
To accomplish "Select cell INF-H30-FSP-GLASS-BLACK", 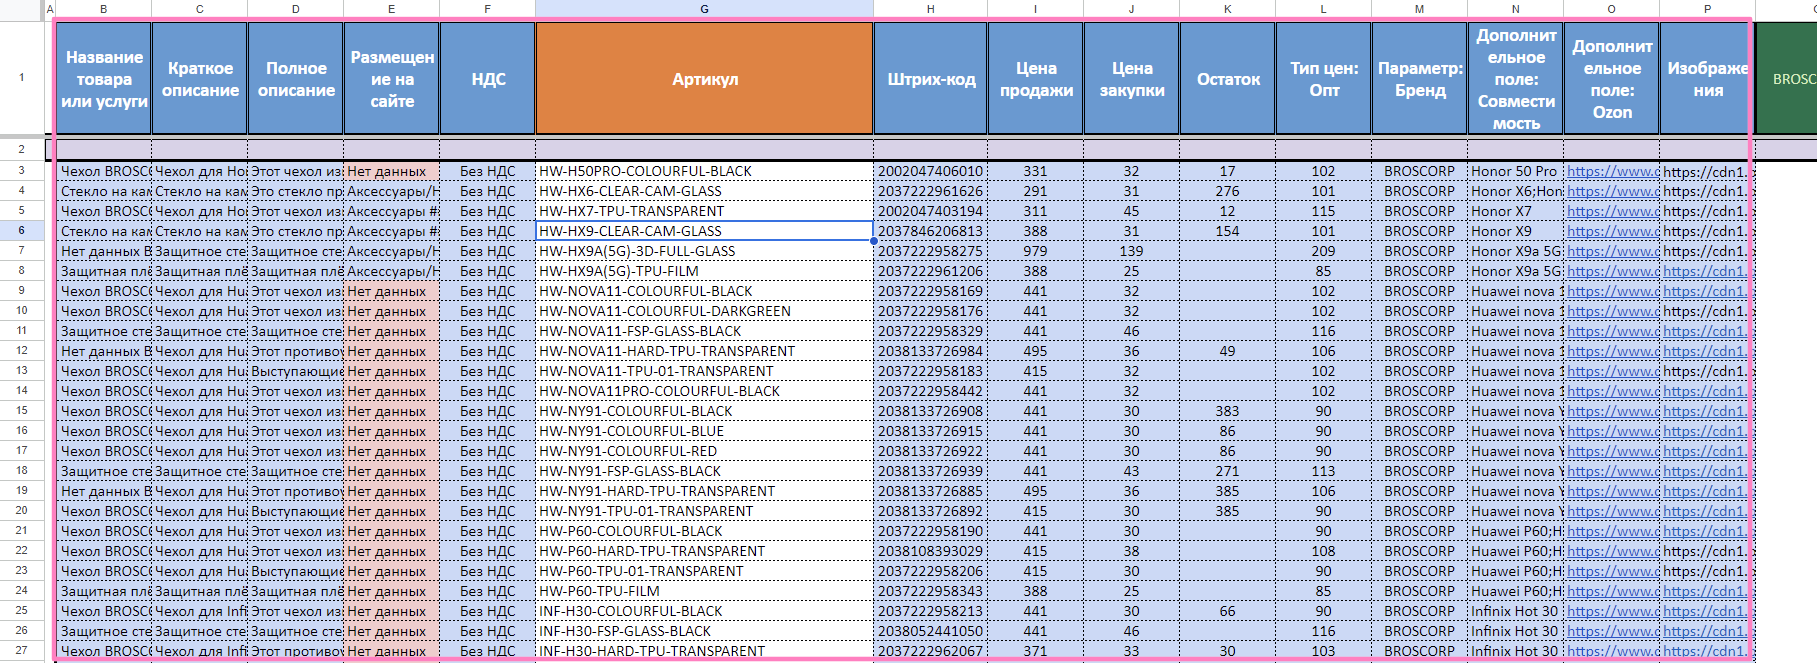I will tap(704, 631).
